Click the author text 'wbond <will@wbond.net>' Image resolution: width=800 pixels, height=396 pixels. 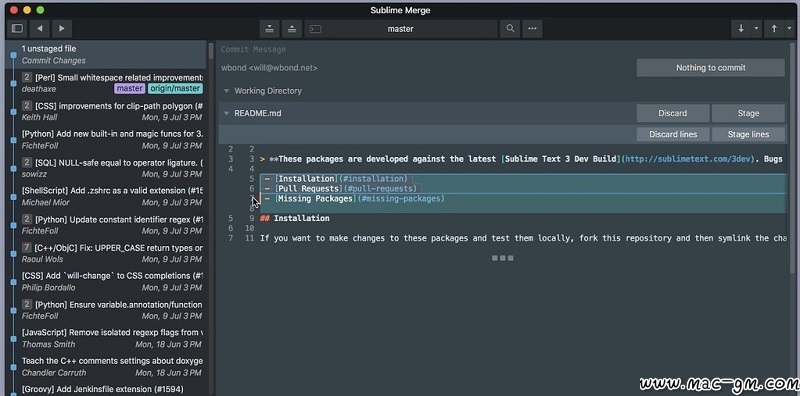[x=269, y=68]
